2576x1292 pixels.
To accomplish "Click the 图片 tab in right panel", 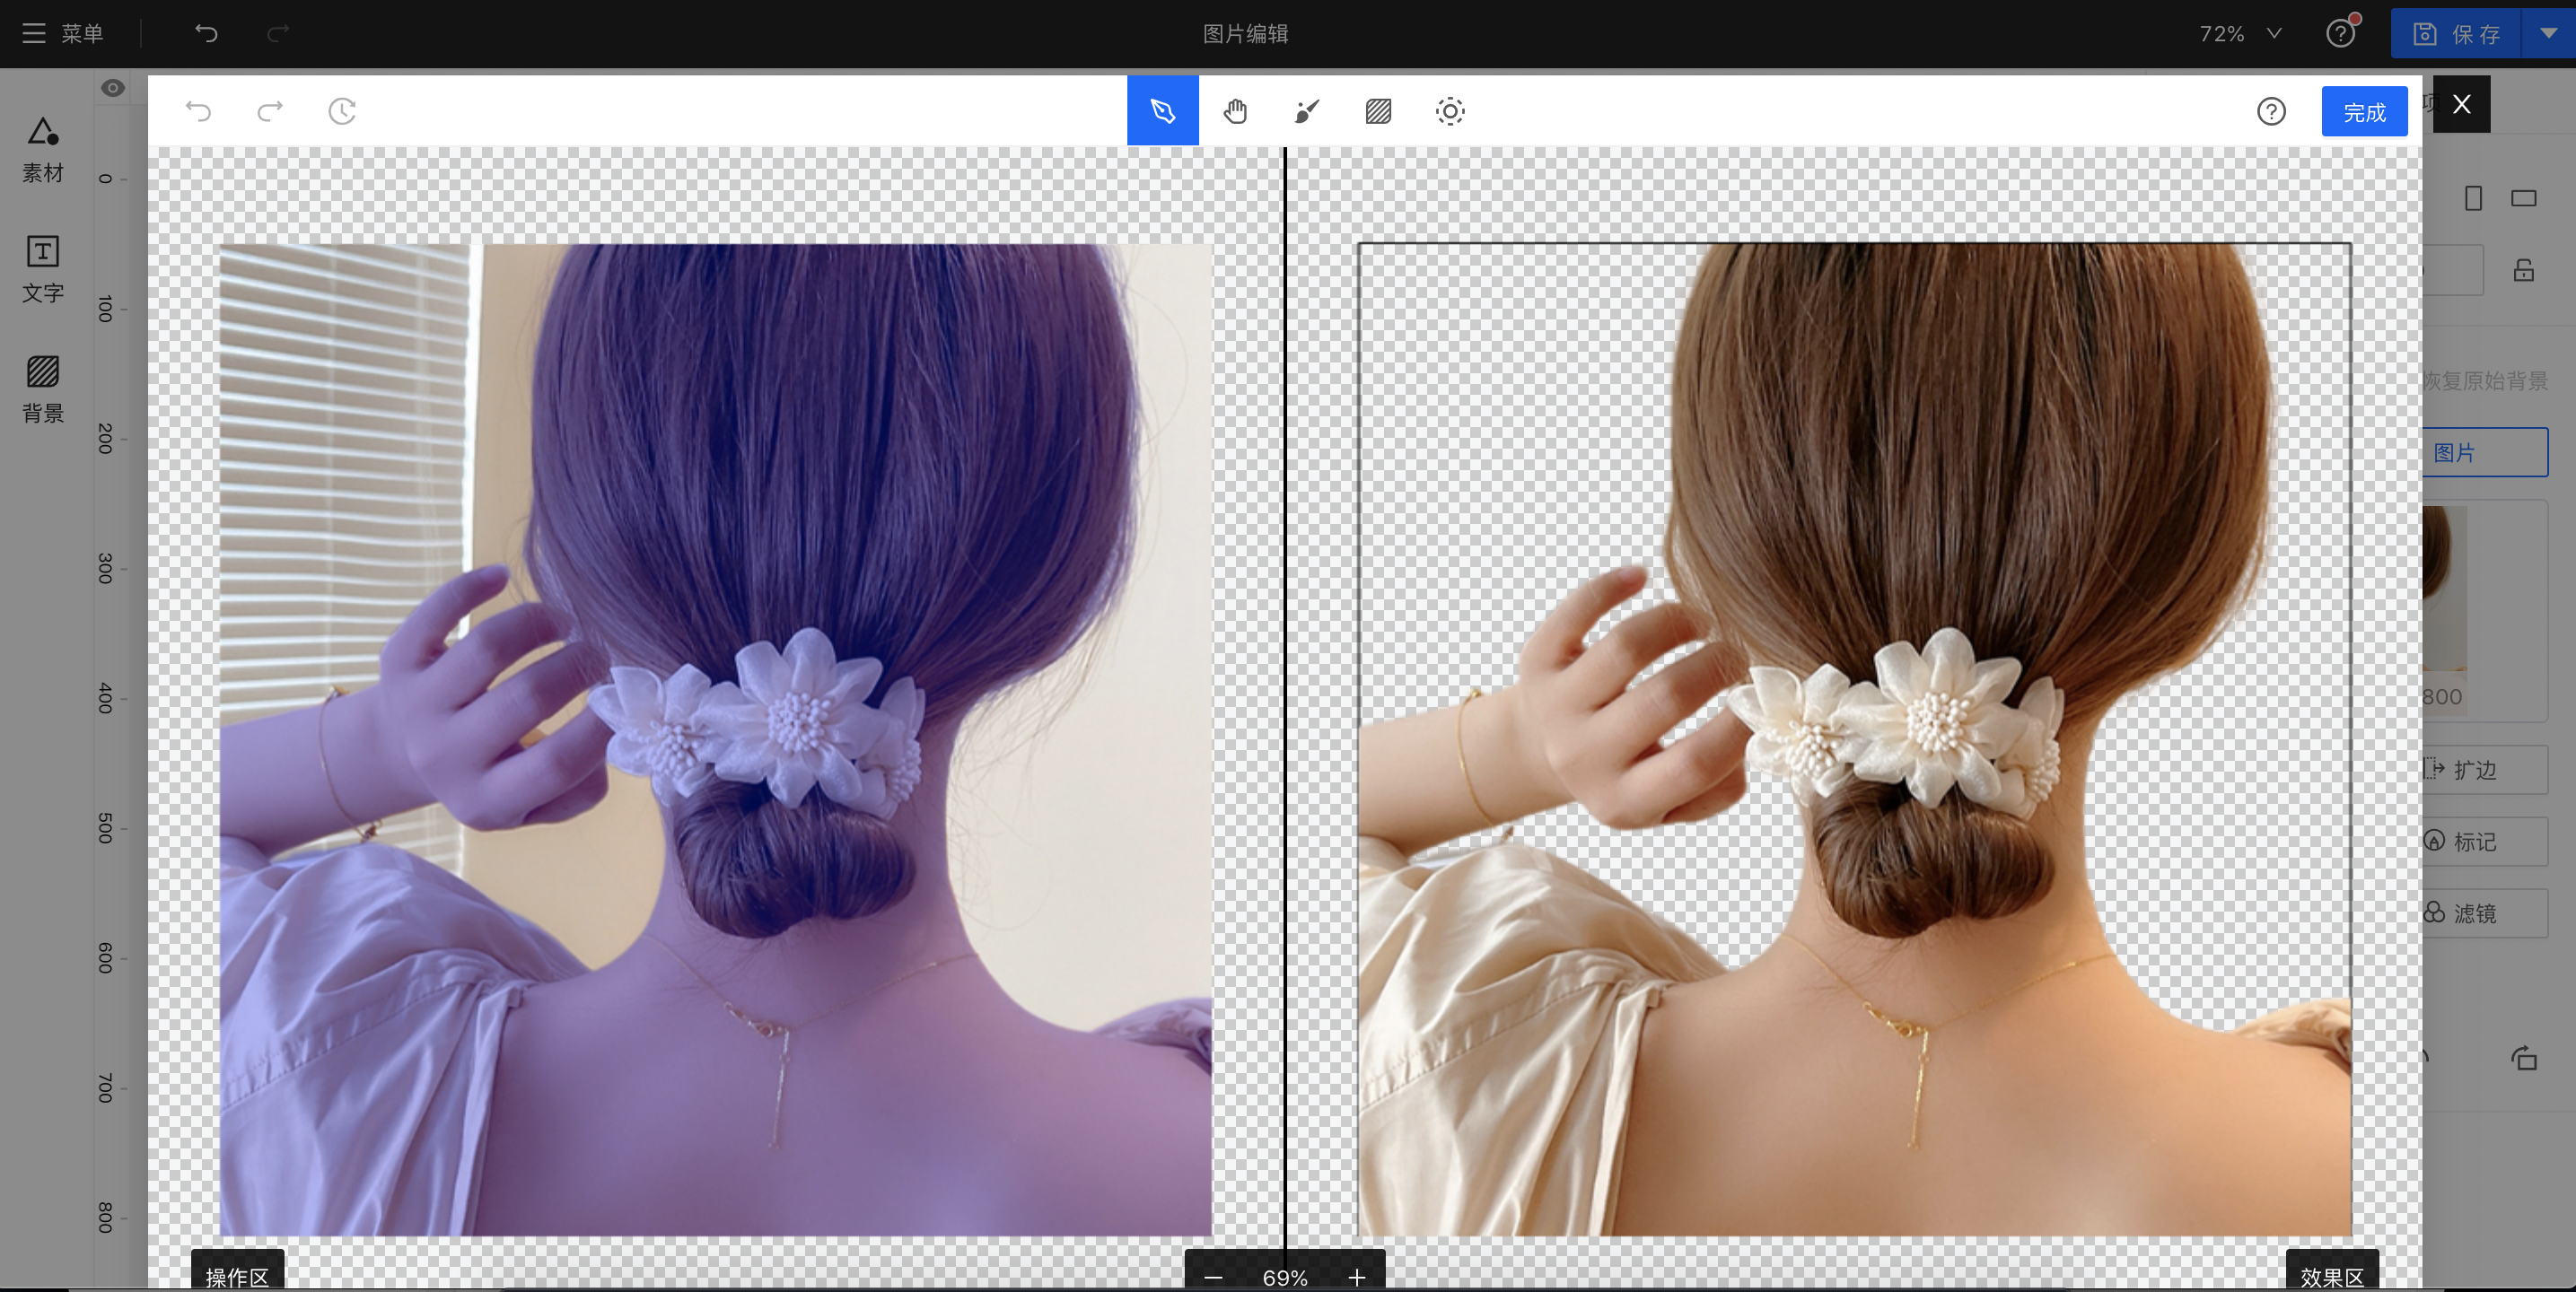I will [2485, 452].
